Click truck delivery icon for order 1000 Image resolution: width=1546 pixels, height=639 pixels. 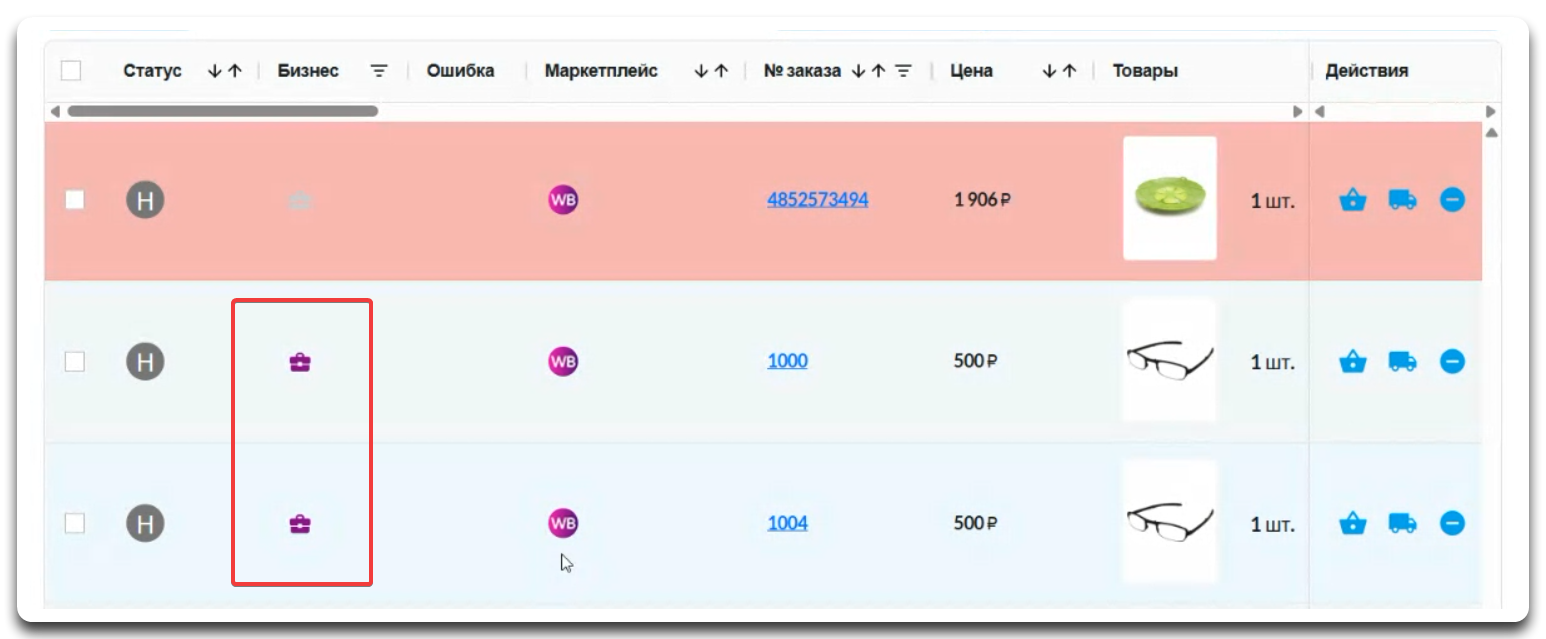pos(1402,361)
